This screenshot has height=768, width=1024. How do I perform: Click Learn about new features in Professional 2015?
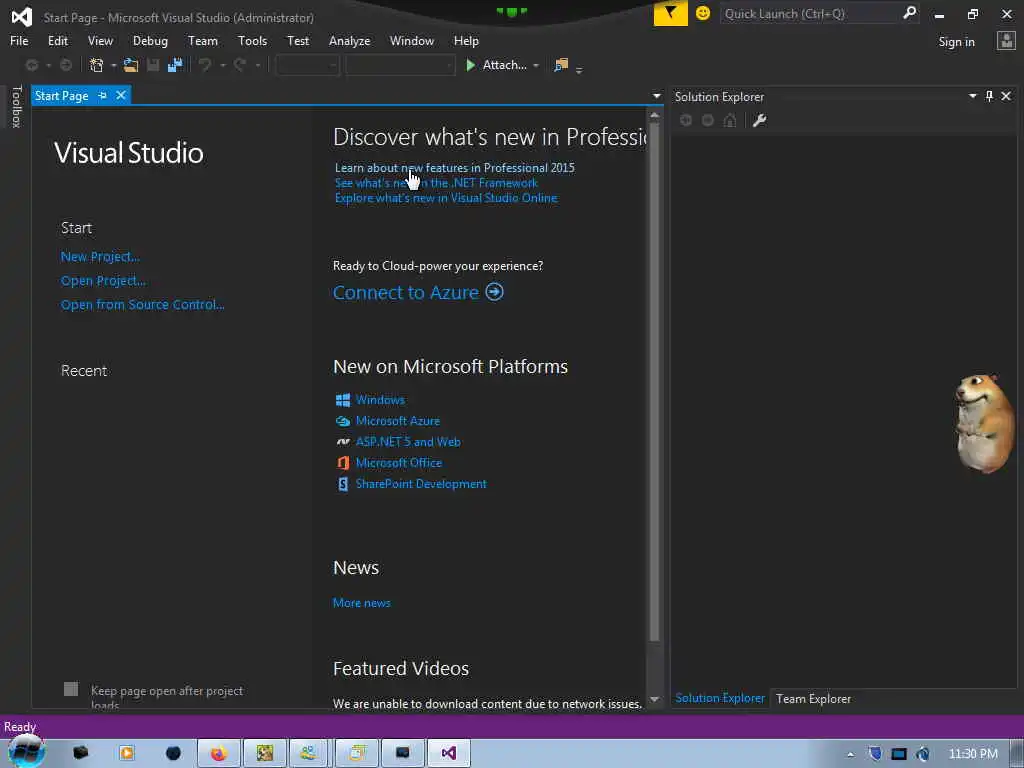click(x=455, y=168)
